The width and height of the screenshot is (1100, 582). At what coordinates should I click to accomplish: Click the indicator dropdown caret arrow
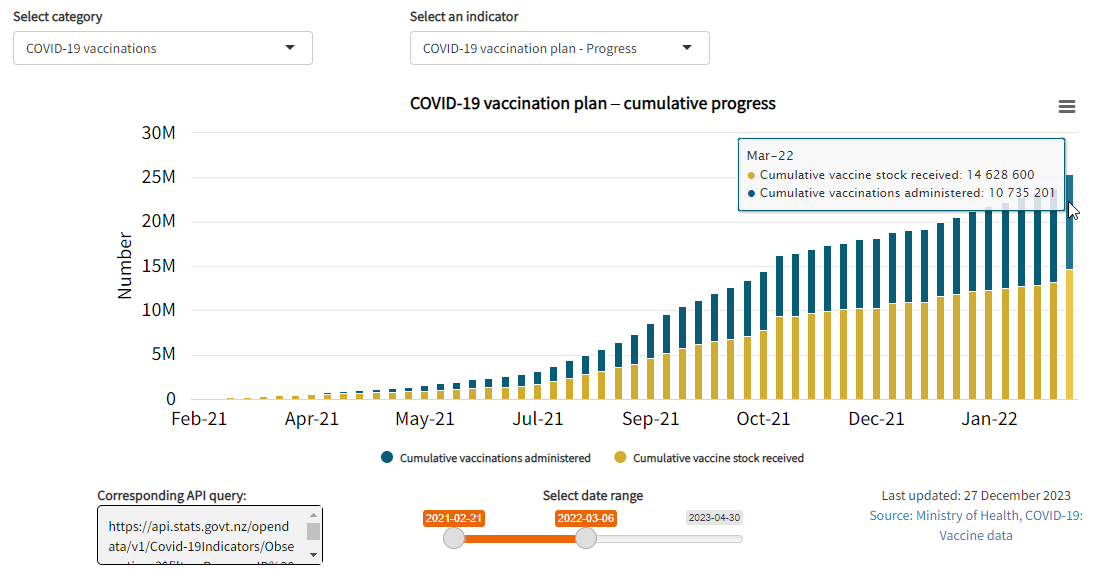[x=687, y=48]
